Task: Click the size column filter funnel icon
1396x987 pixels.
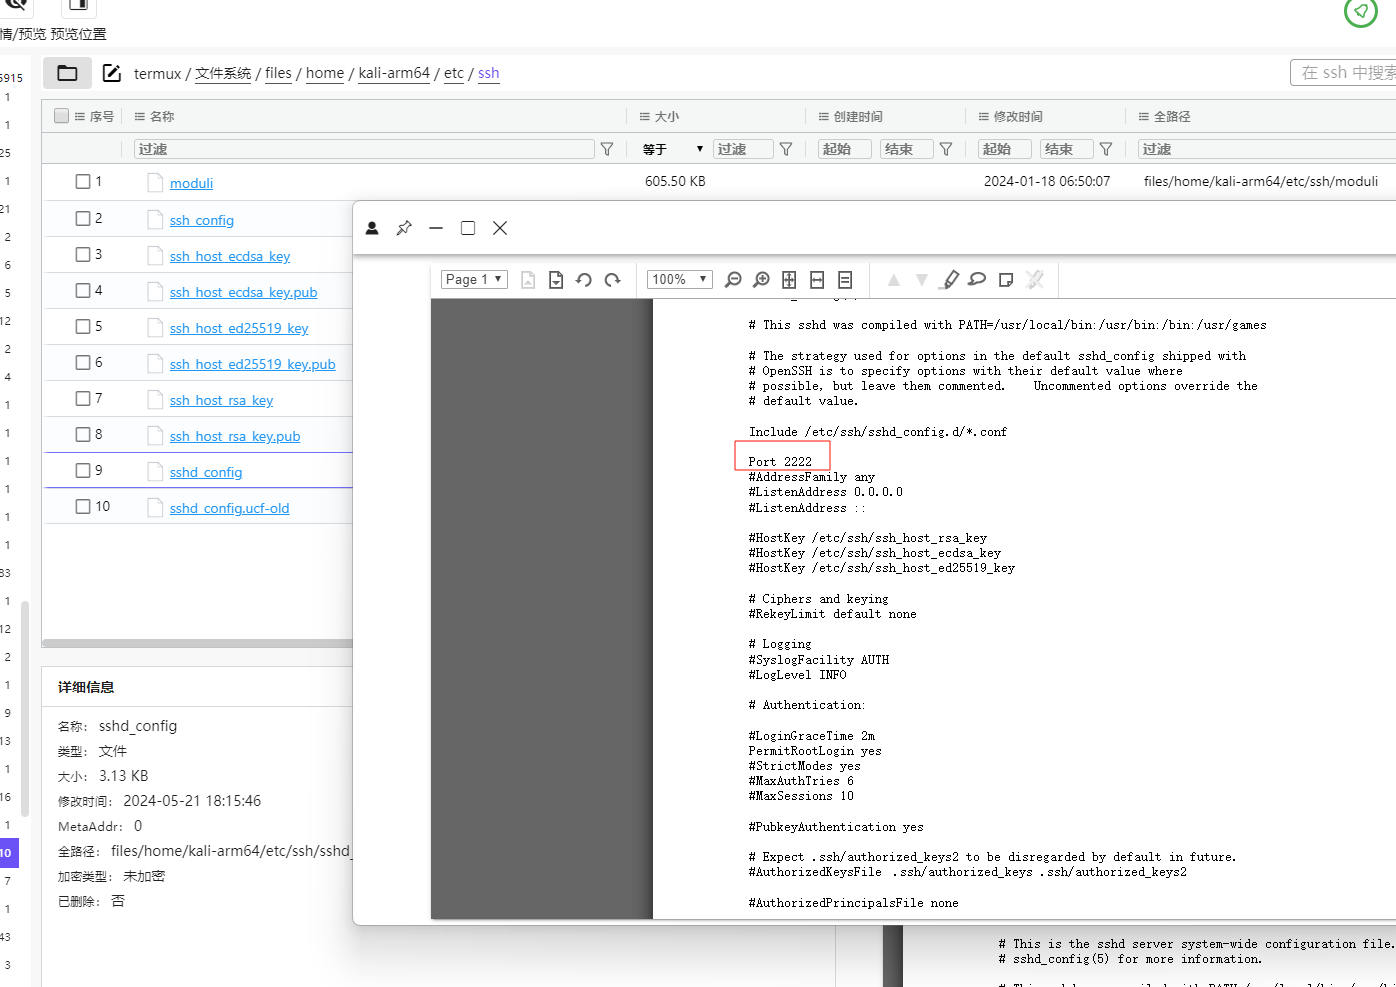Action: tap(786, 149)
